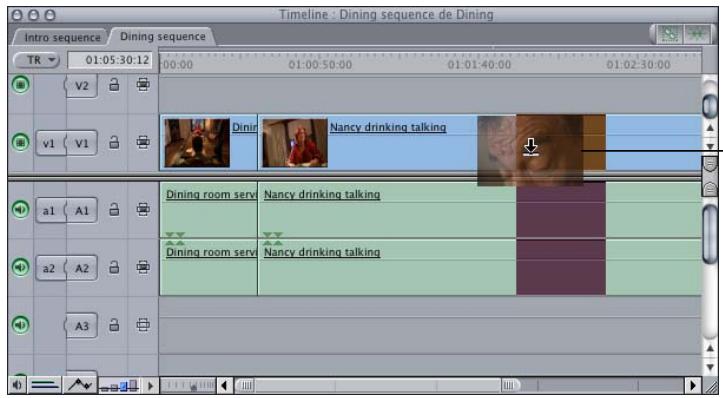Screen dimensions: 723x398
Task: Lock the V2 track
Action: pos(114,85)
